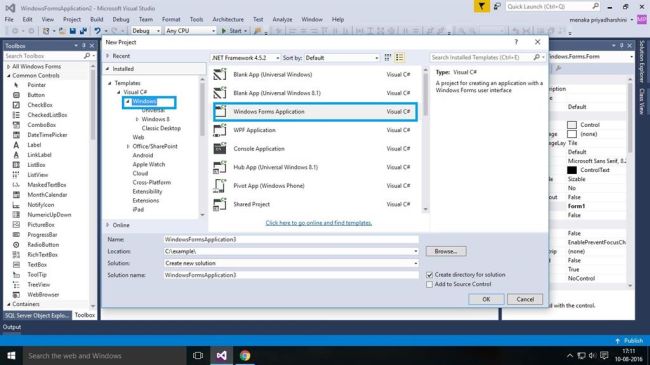This screenshot has height=365, width=650.
Task: Select the WPF Application template icon
Action: 220,130
